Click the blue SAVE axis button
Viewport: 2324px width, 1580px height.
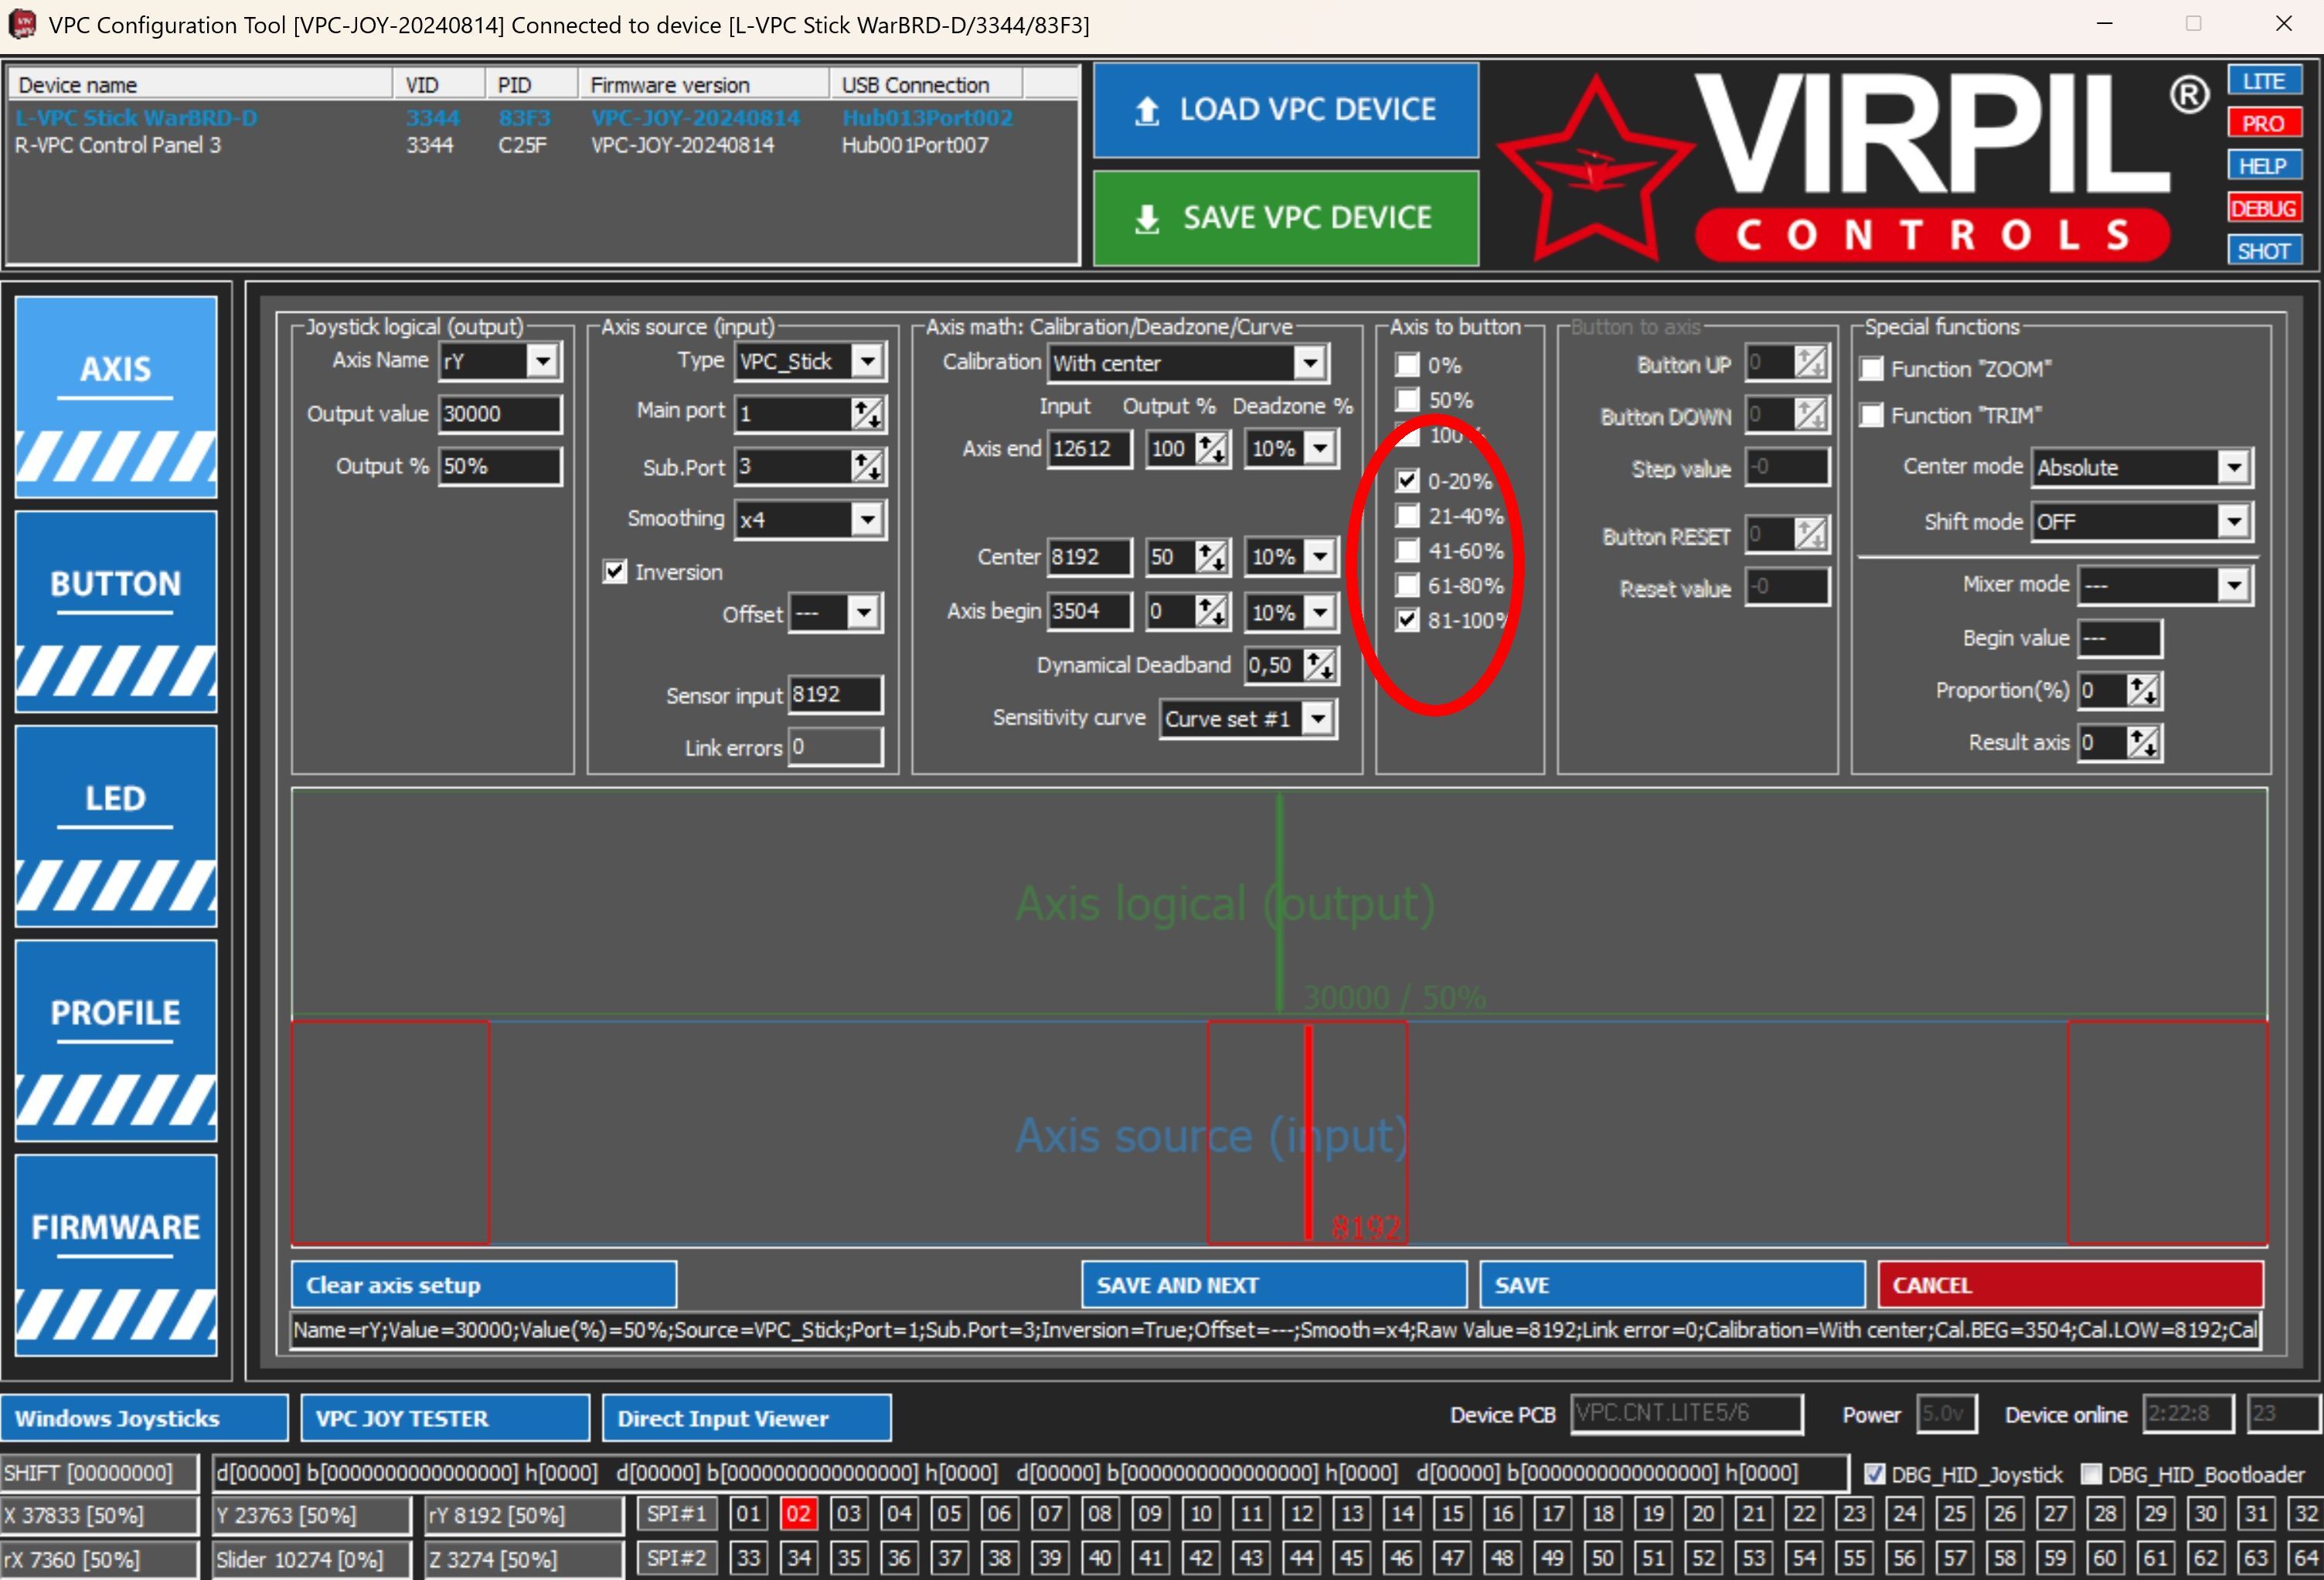[x=1672, y=1285]
